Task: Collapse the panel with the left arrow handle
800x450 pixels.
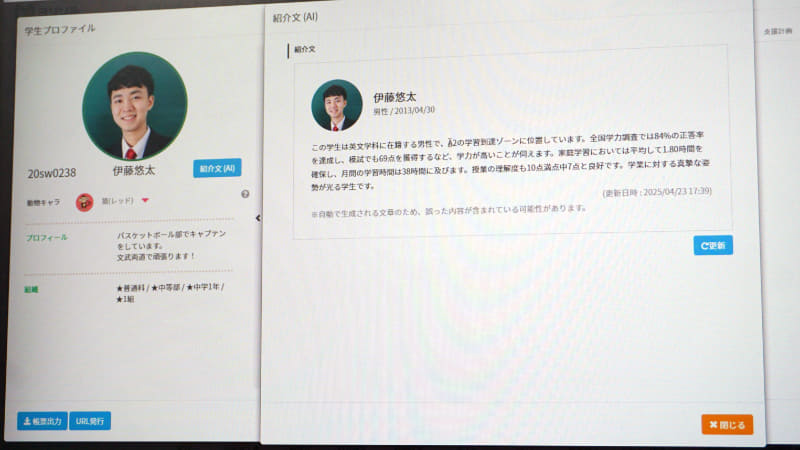Action: tap(258, 218)
